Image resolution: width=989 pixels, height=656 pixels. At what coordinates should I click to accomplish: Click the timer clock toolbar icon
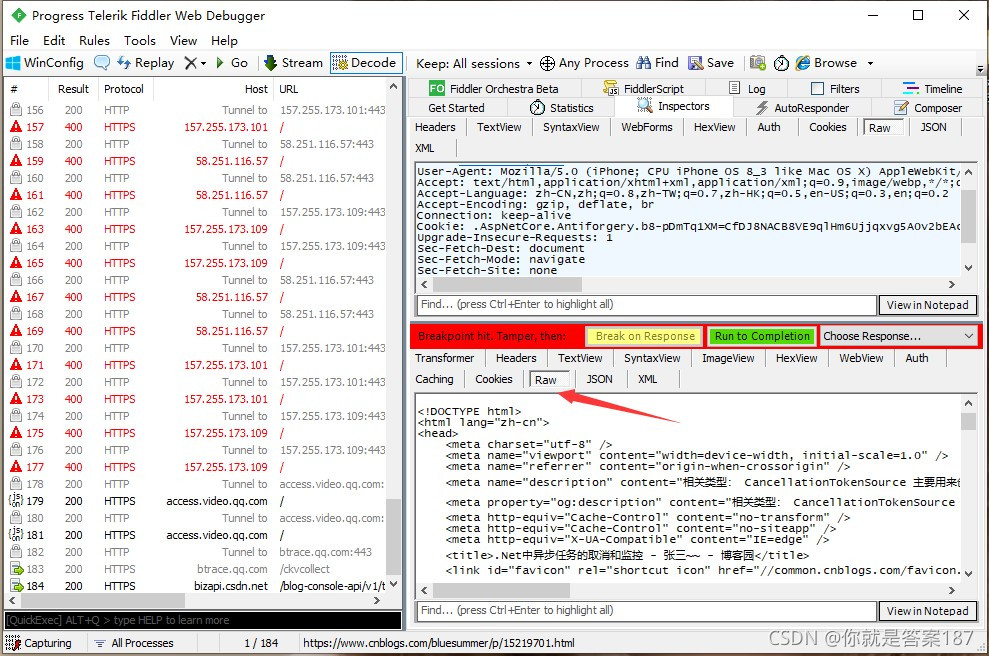(781, 63)
